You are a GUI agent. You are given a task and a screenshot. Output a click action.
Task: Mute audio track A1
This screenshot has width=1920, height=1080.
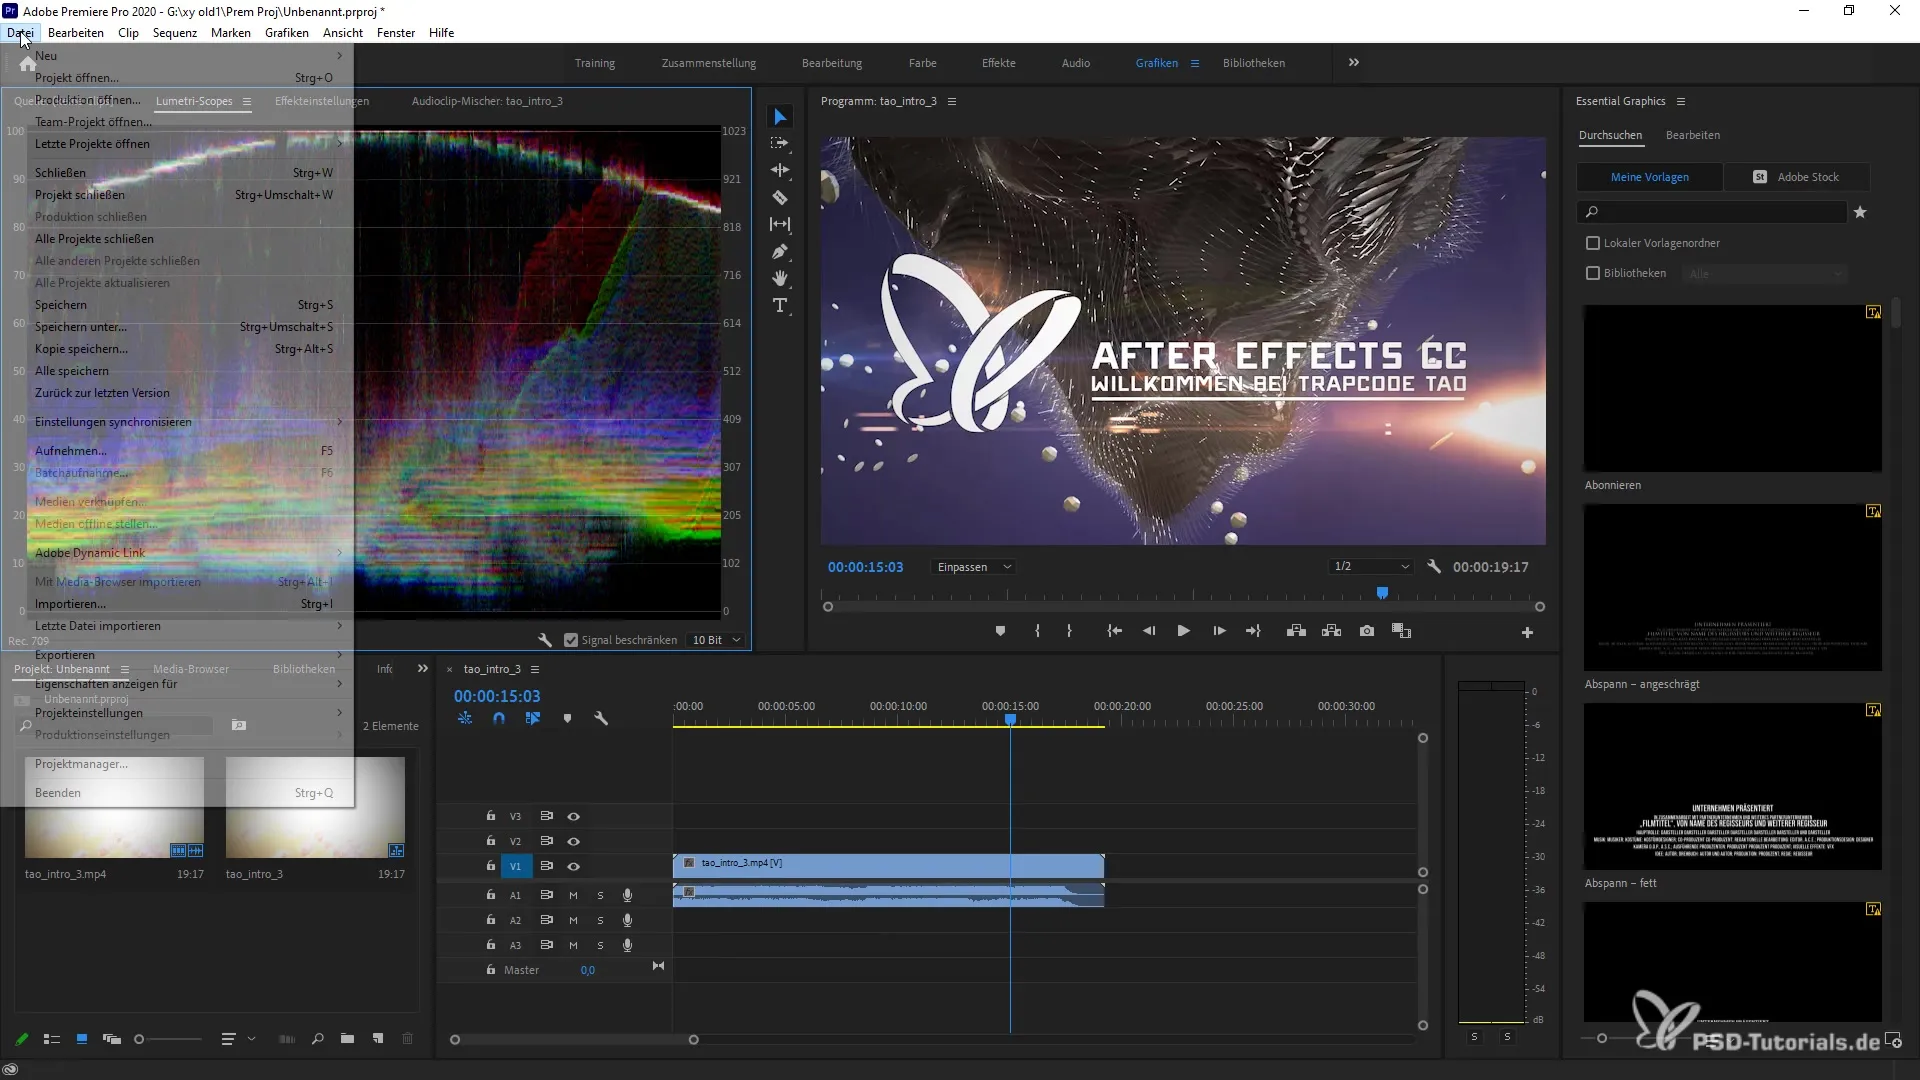click(x=573, y=895)
